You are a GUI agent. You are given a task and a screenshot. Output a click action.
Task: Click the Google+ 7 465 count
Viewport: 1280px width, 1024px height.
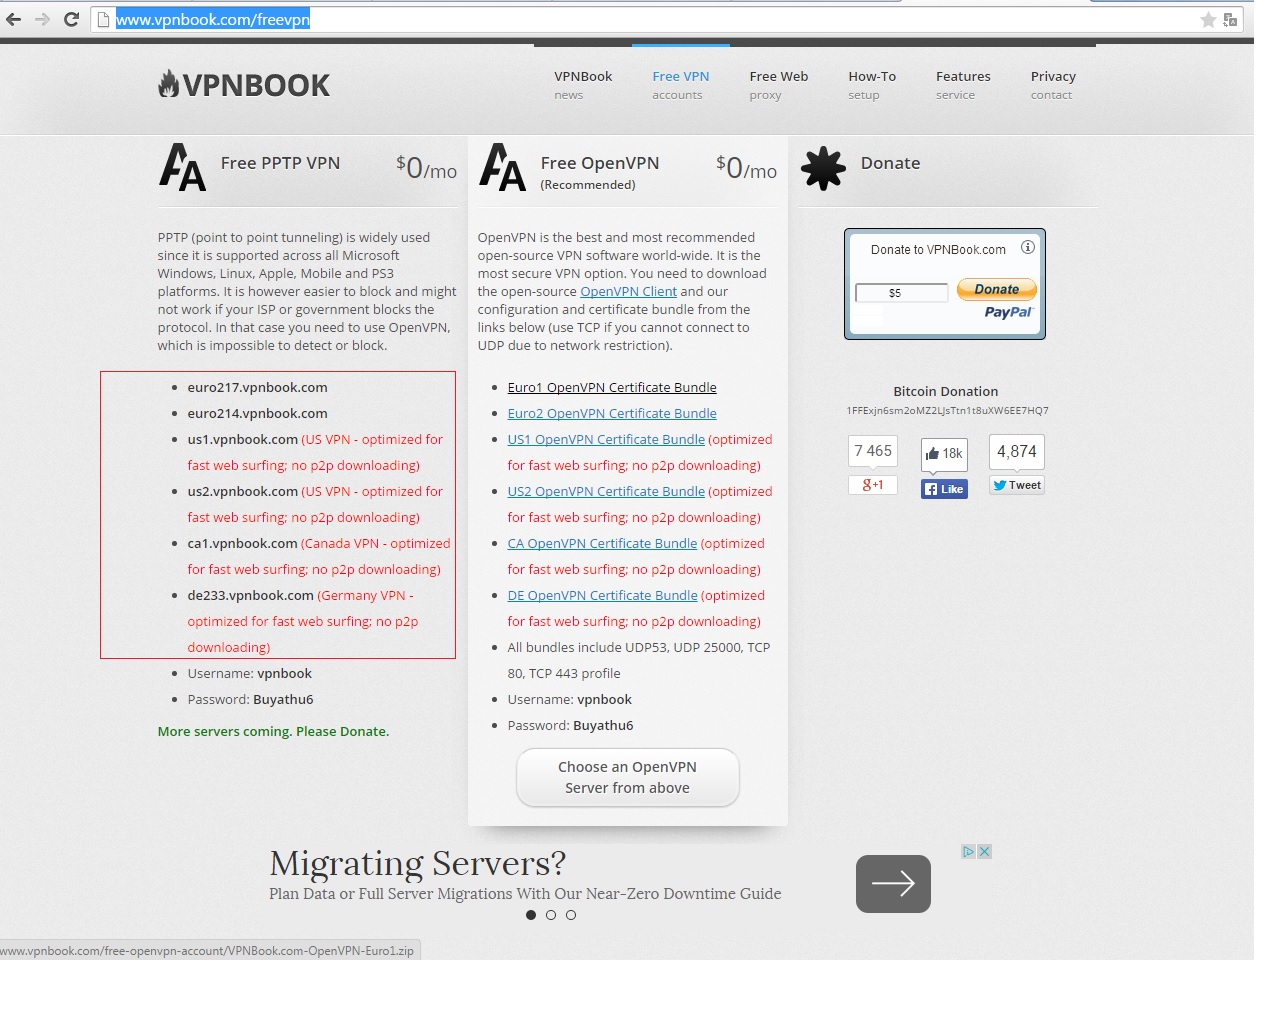872,451
